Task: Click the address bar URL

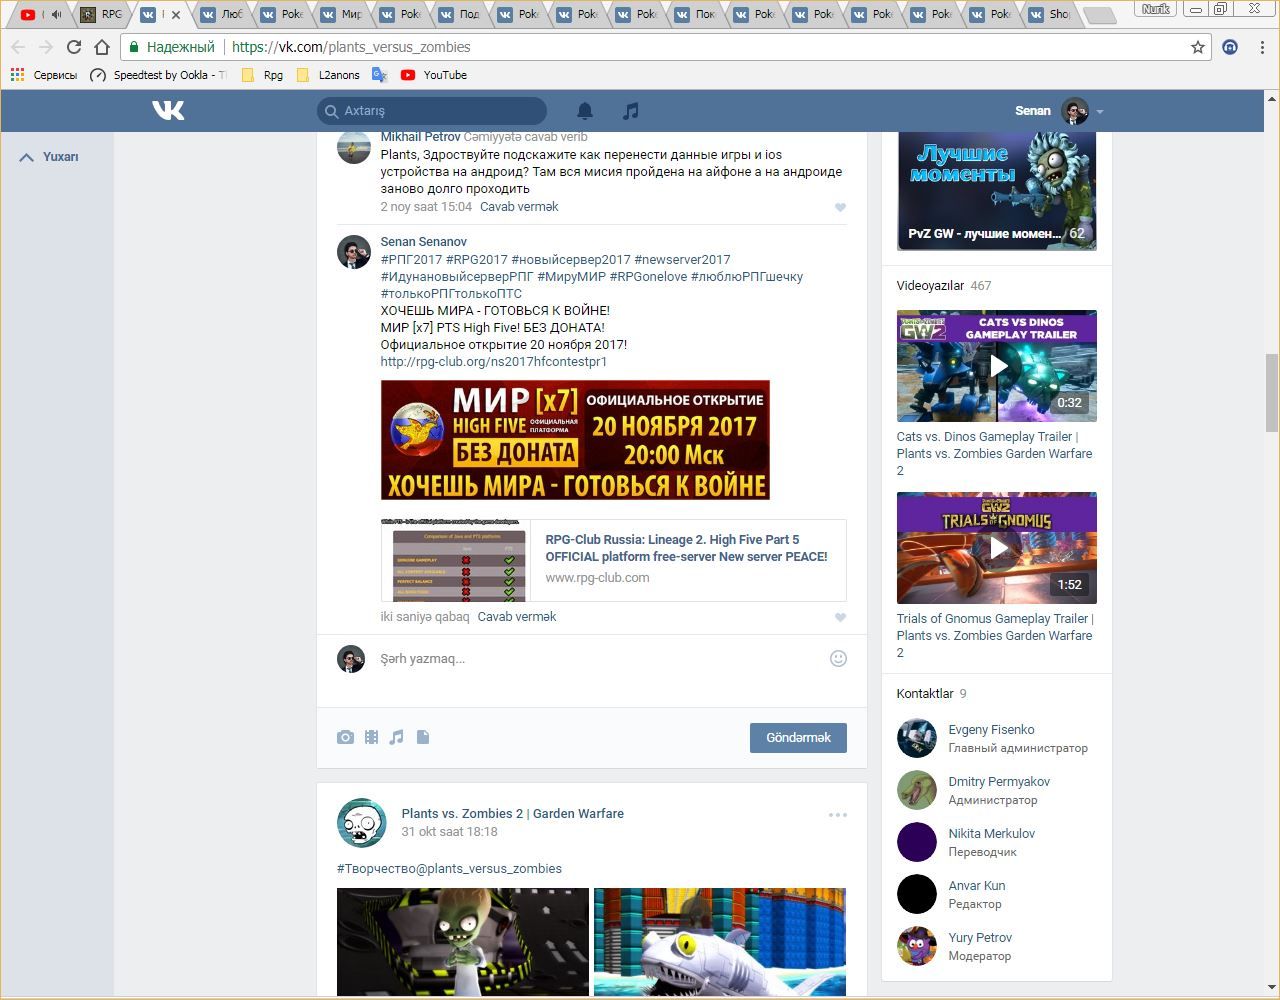Action: coord(350,47)
